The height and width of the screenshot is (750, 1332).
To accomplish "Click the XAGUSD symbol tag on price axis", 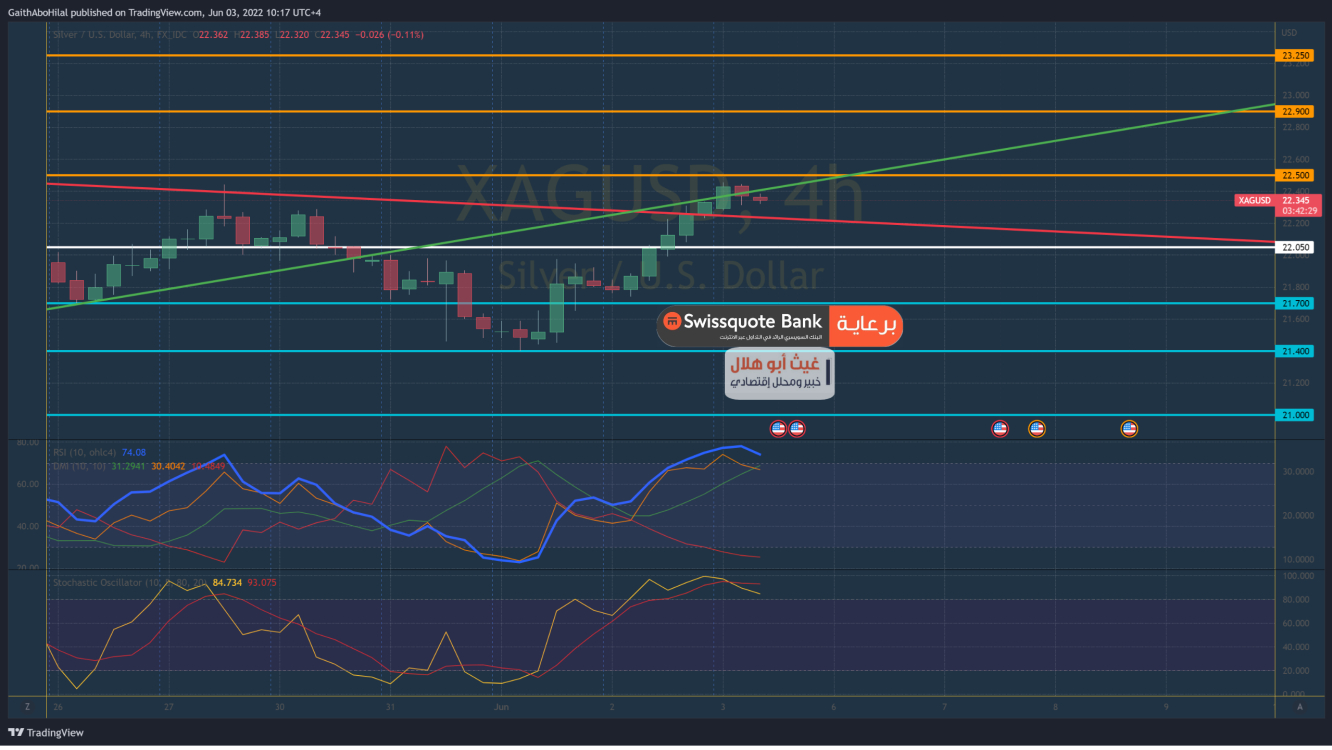I will point(1255,200).
